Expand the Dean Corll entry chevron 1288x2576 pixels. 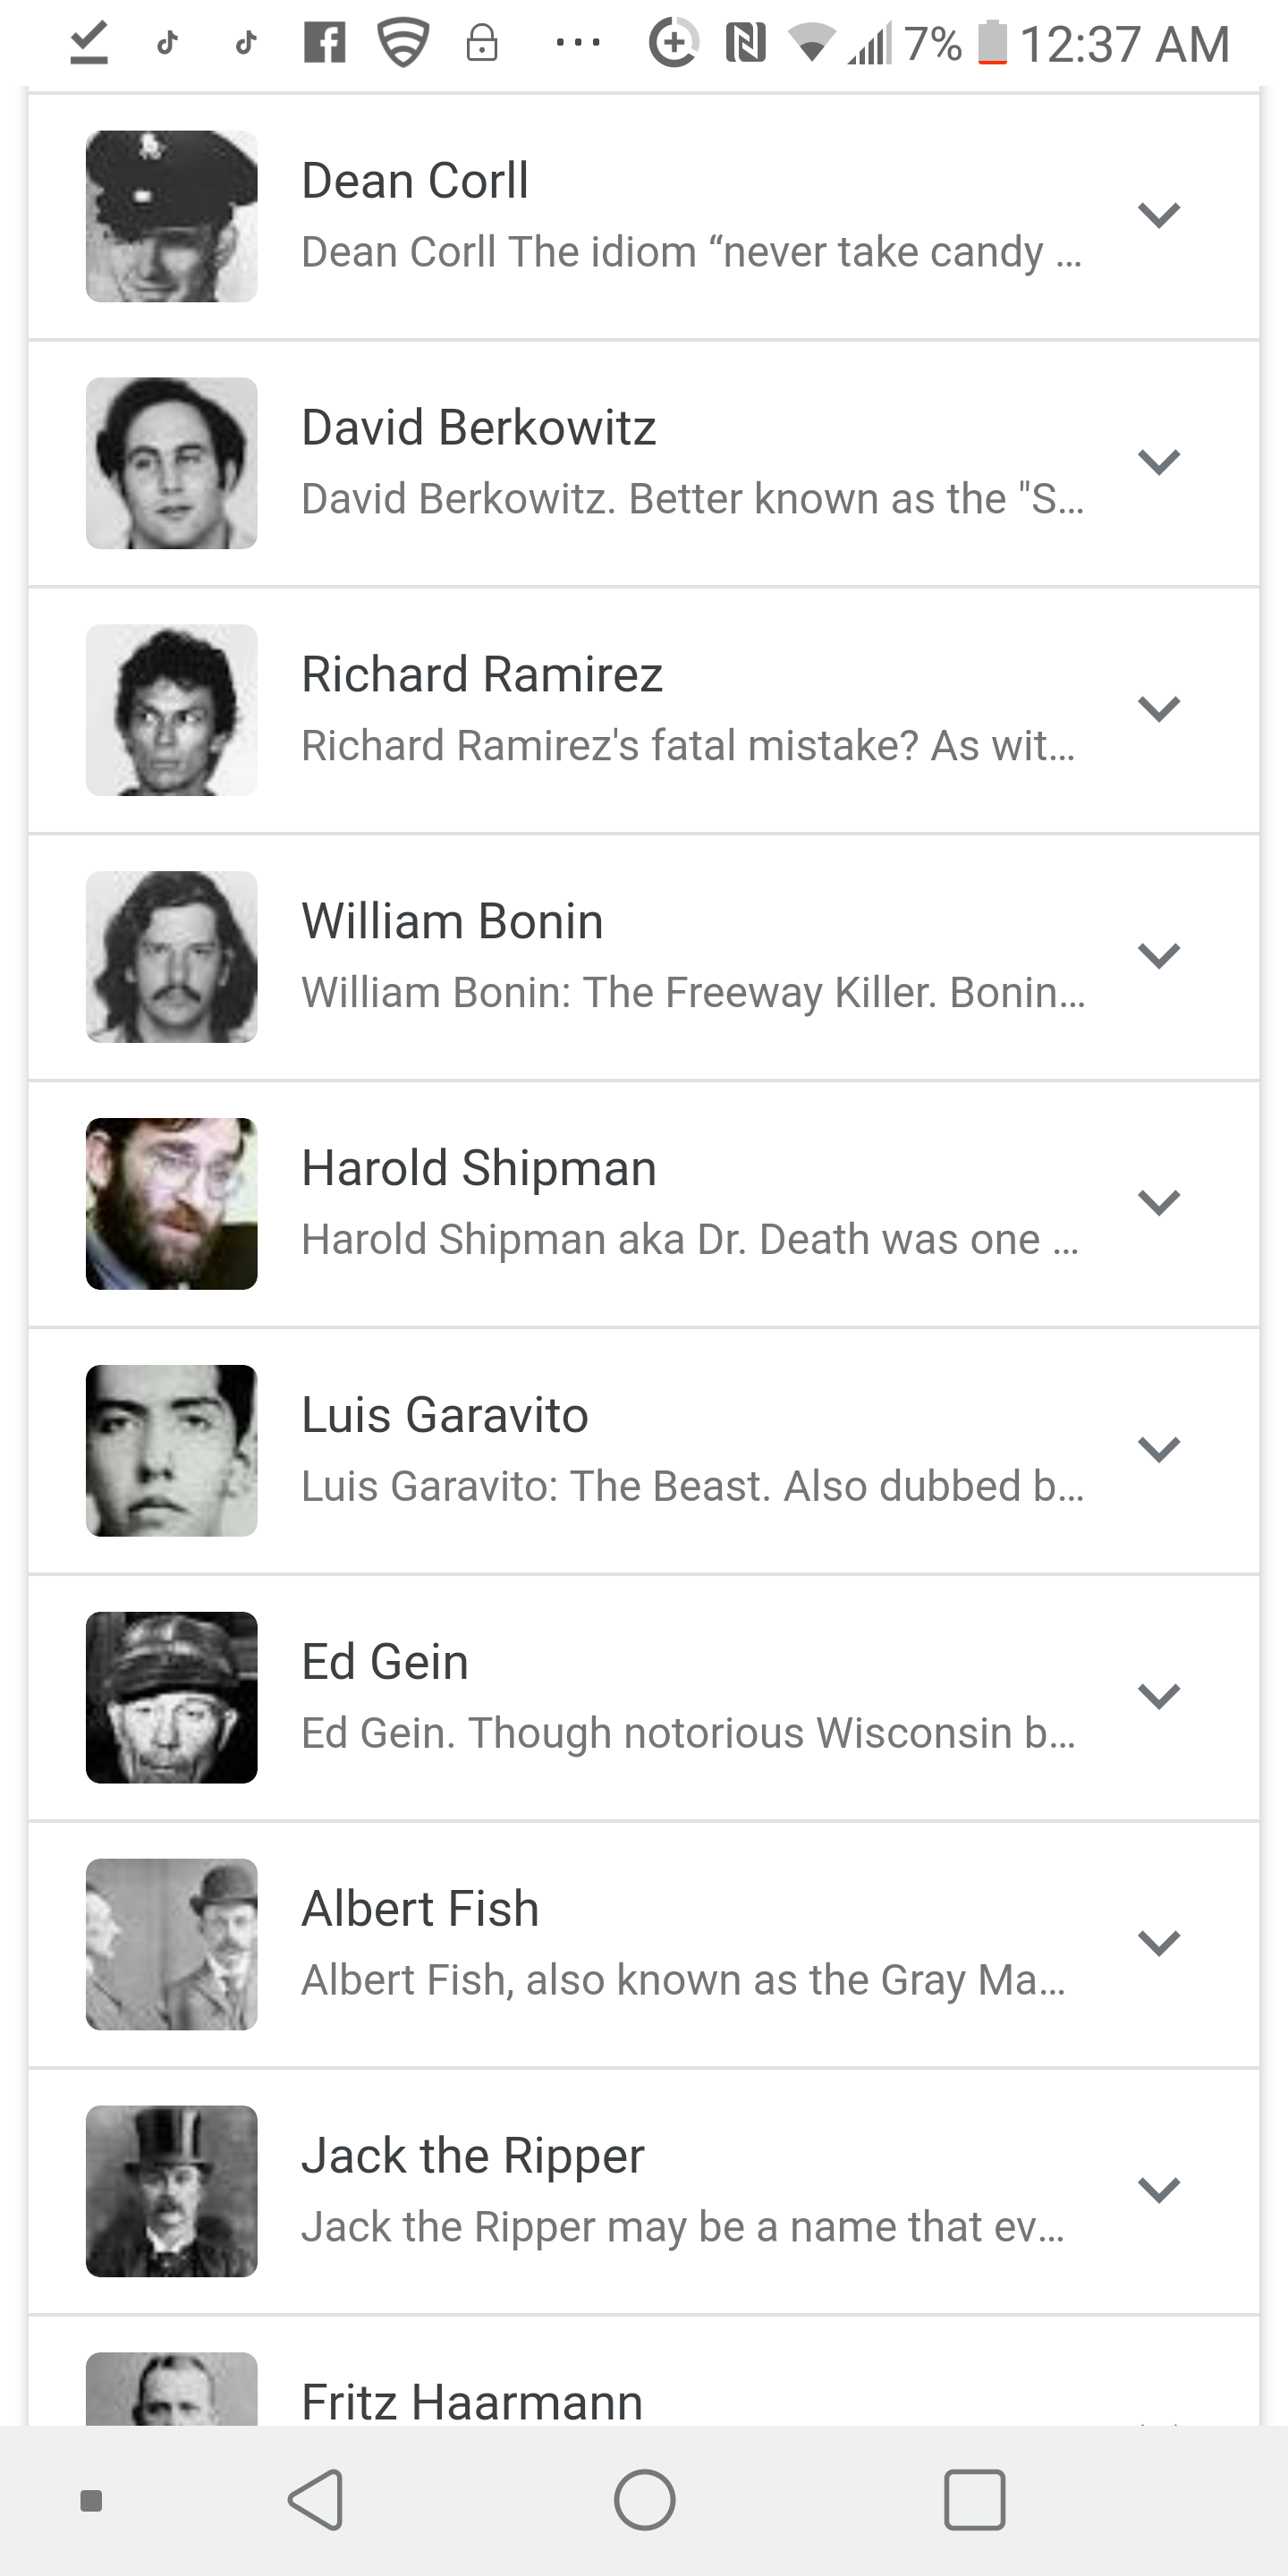click(1159, 215)
